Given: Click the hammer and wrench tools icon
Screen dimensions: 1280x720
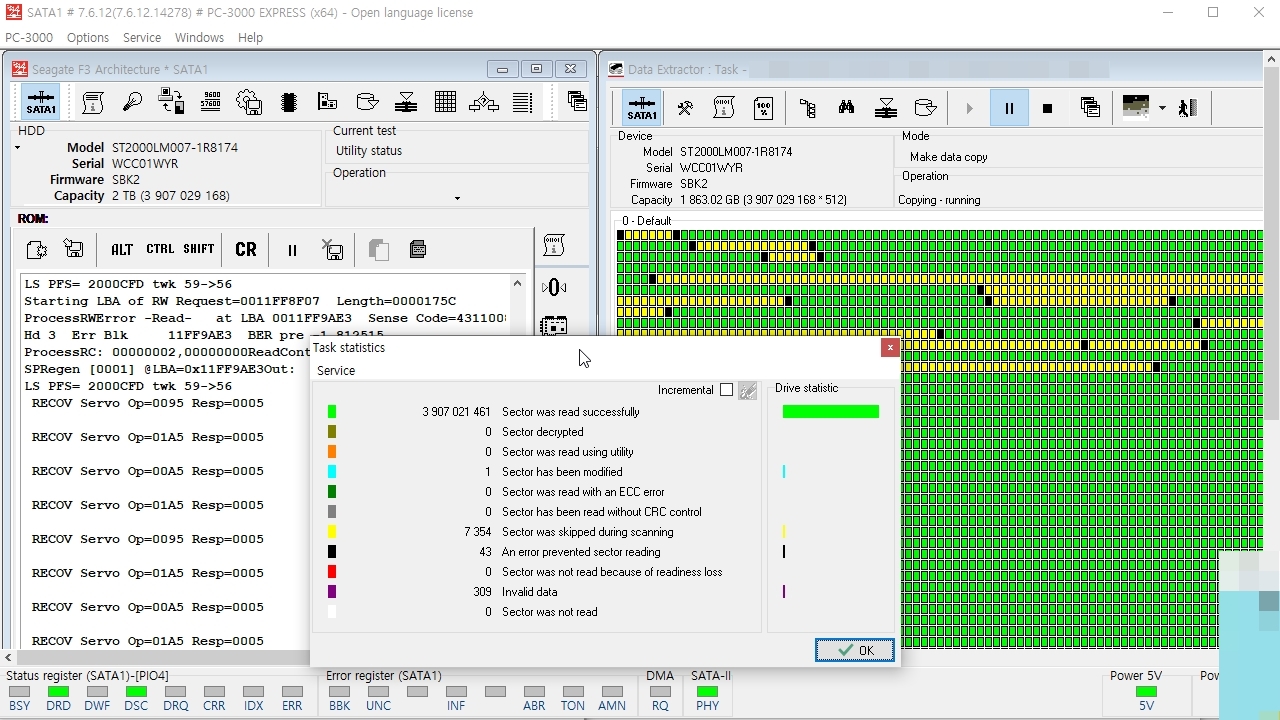Looking at the screenshot, I should coord(685,108).
